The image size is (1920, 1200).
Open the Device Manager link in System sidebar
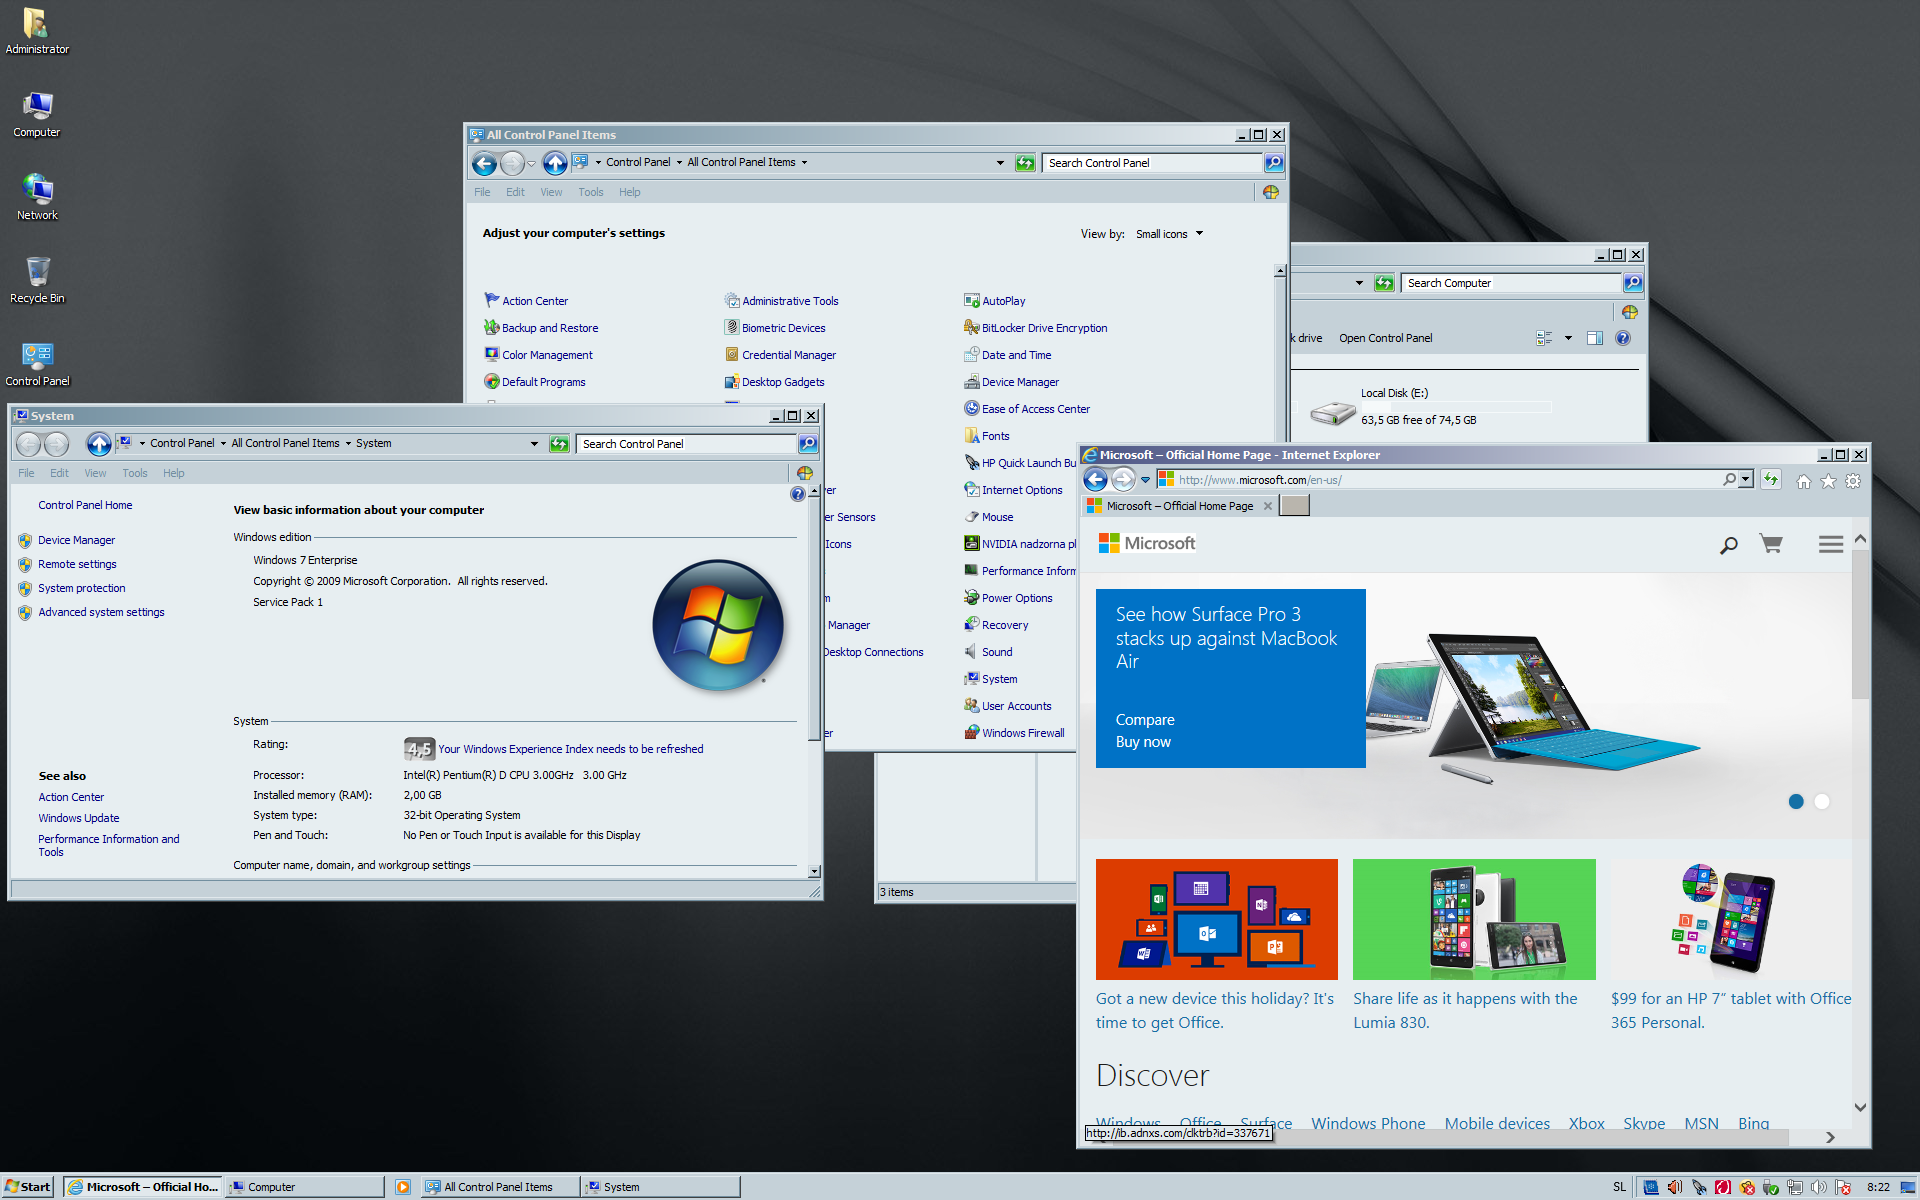click(76, 540)
